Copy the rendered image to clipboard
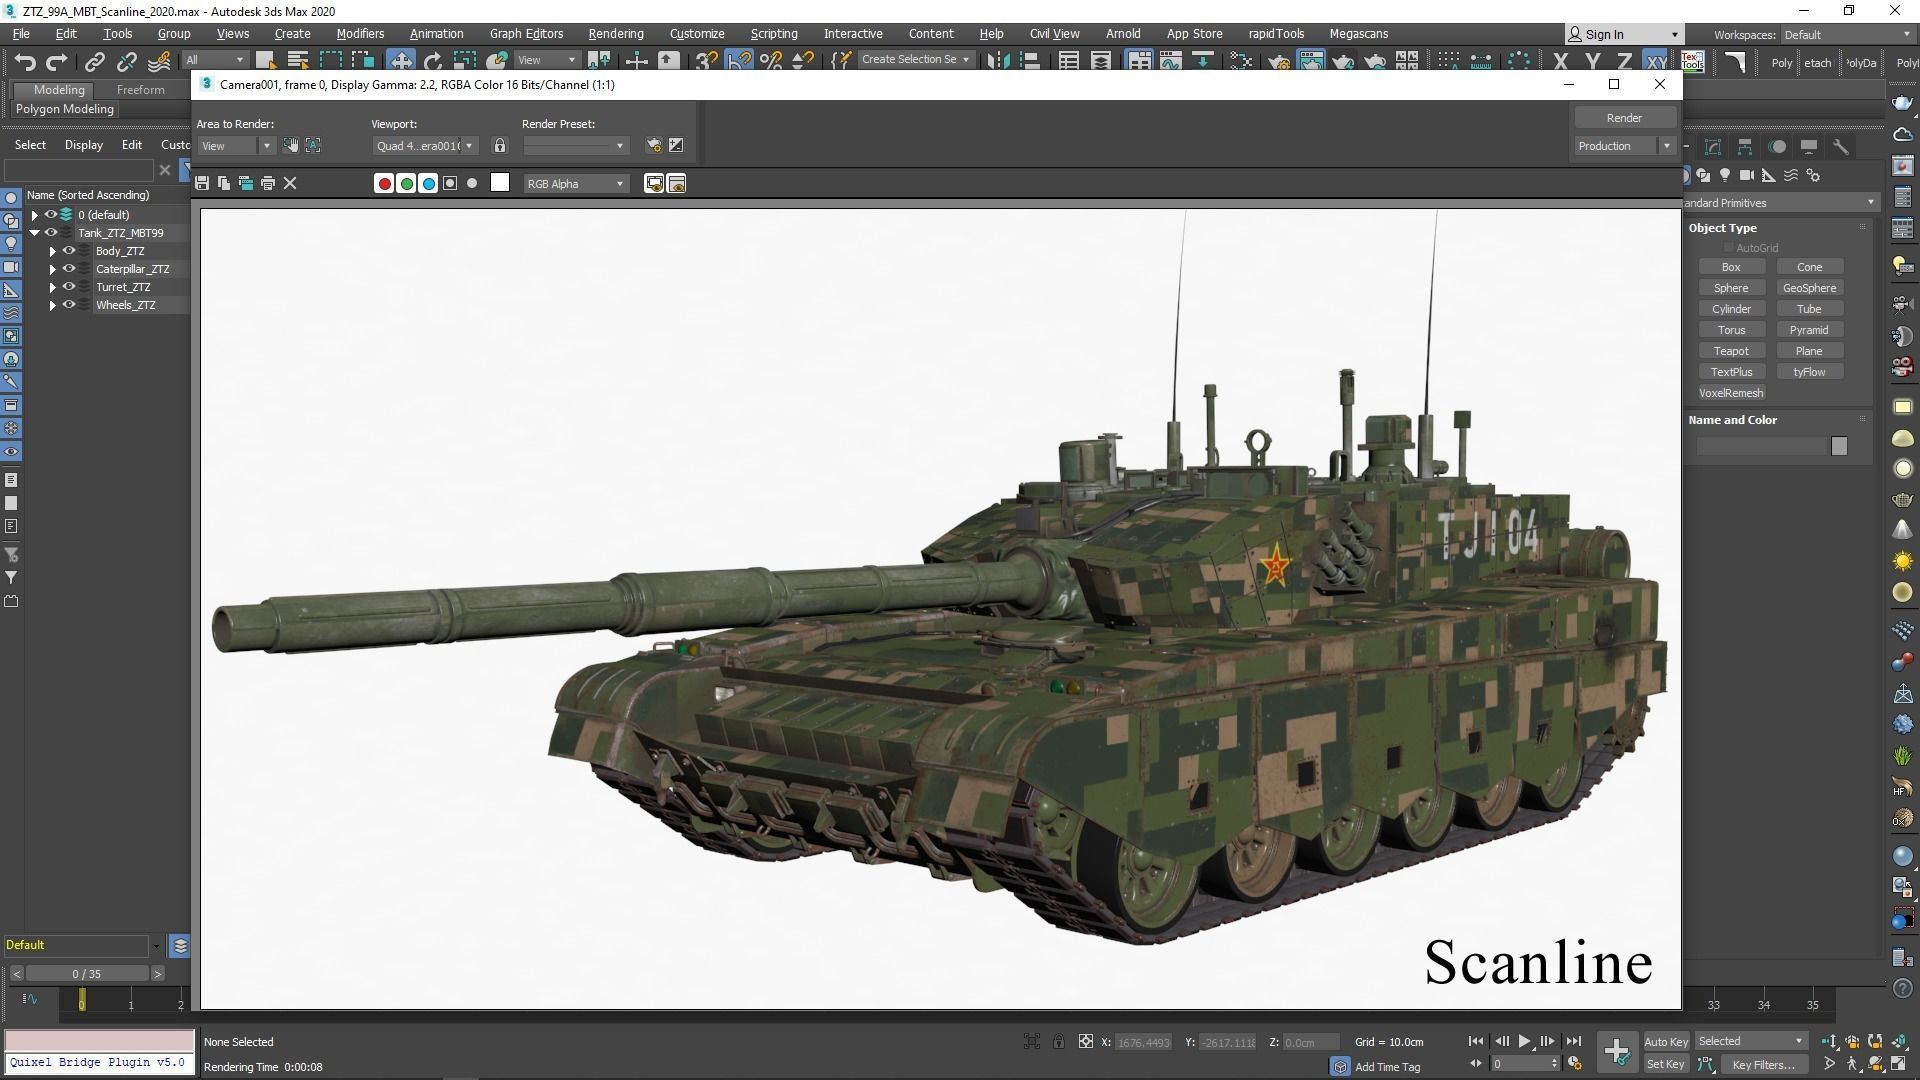This screenshot has height=1080, width=1920. (x=224, y=183)
